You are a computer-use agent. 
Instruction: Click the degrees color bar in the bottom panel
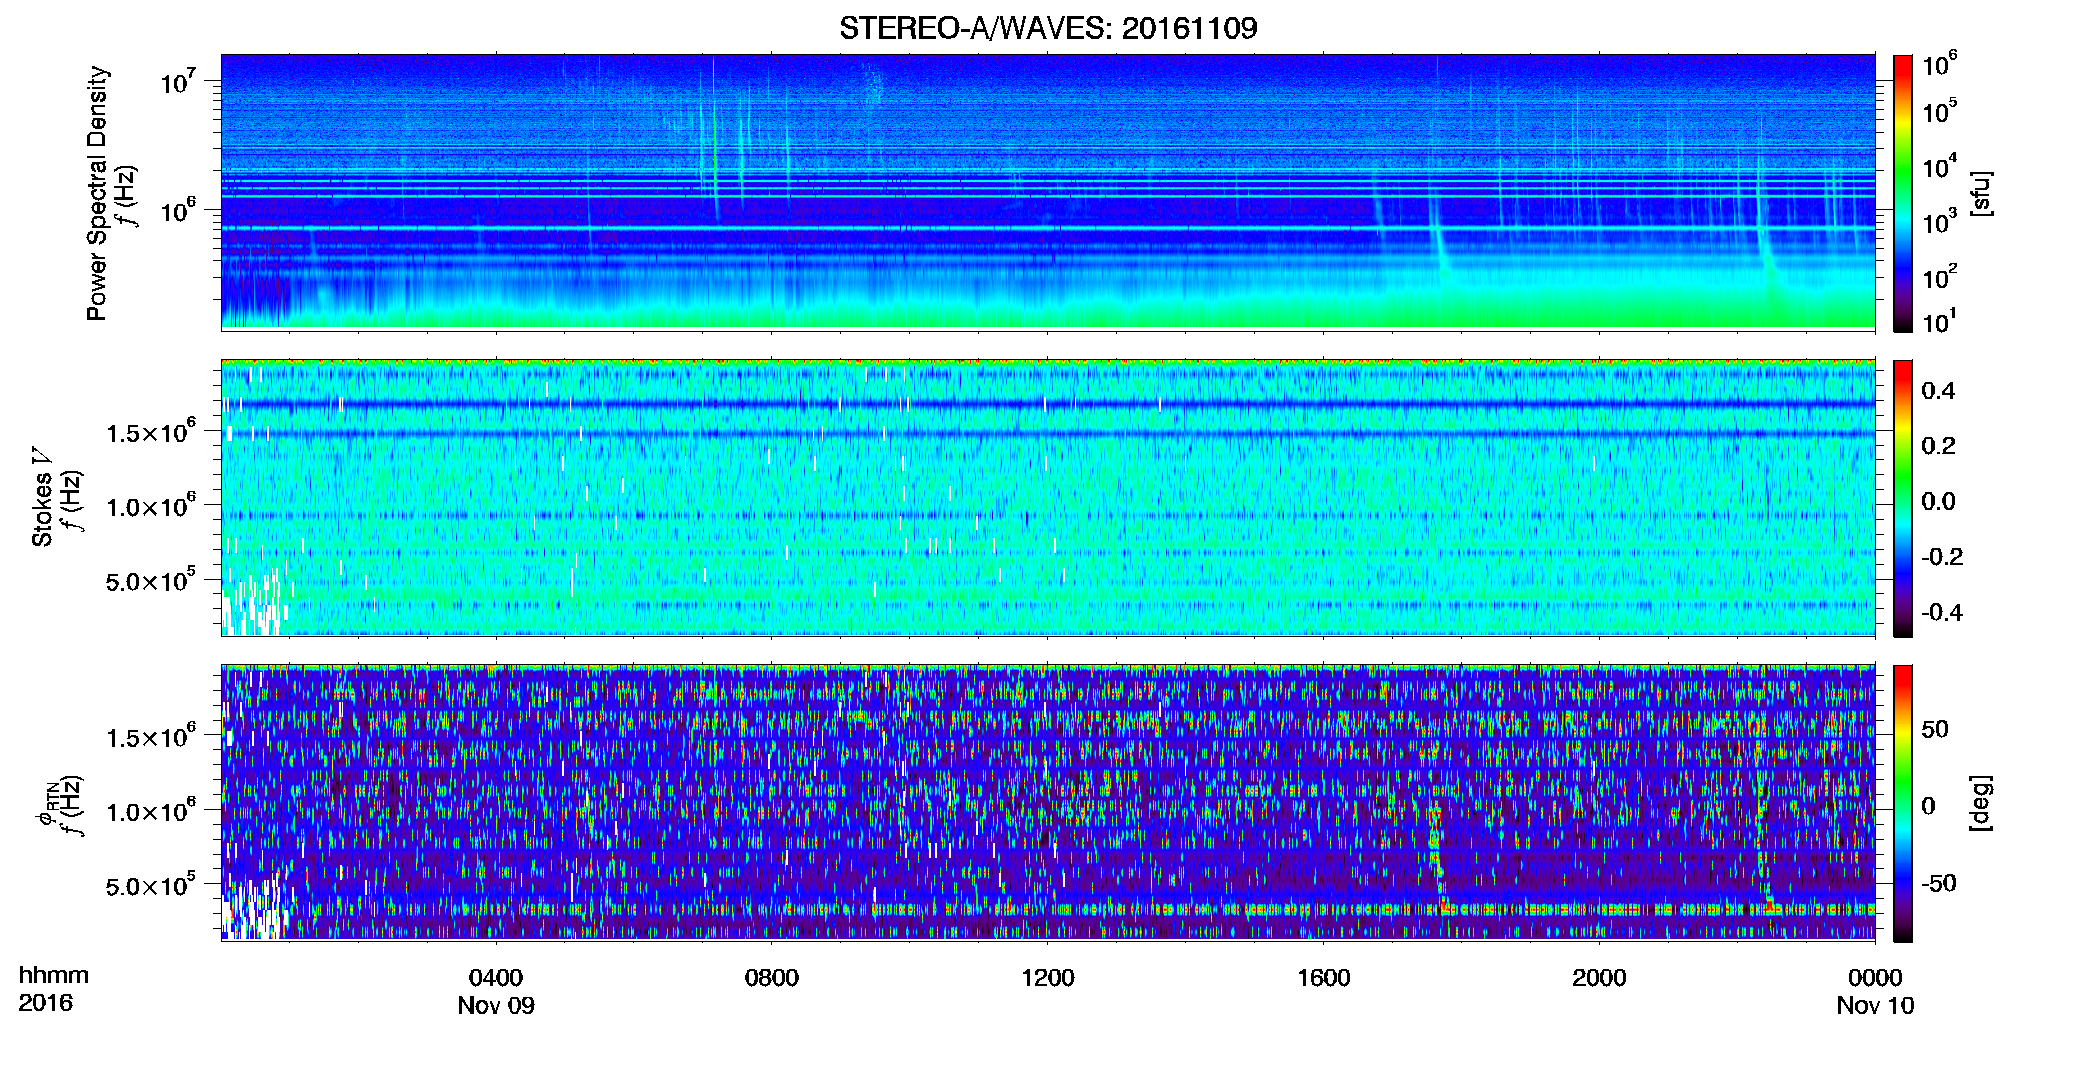pos(1903,803)
